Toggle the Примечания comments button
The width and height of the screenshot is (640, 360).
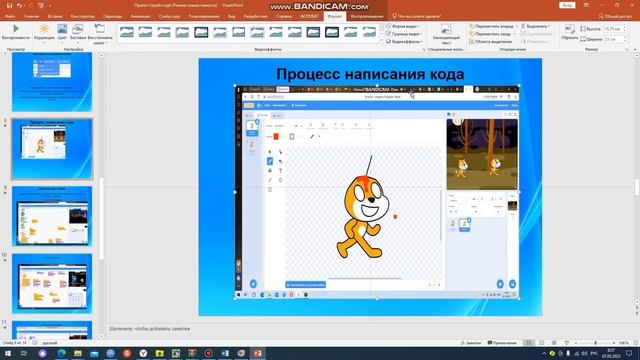pos(502,343)
